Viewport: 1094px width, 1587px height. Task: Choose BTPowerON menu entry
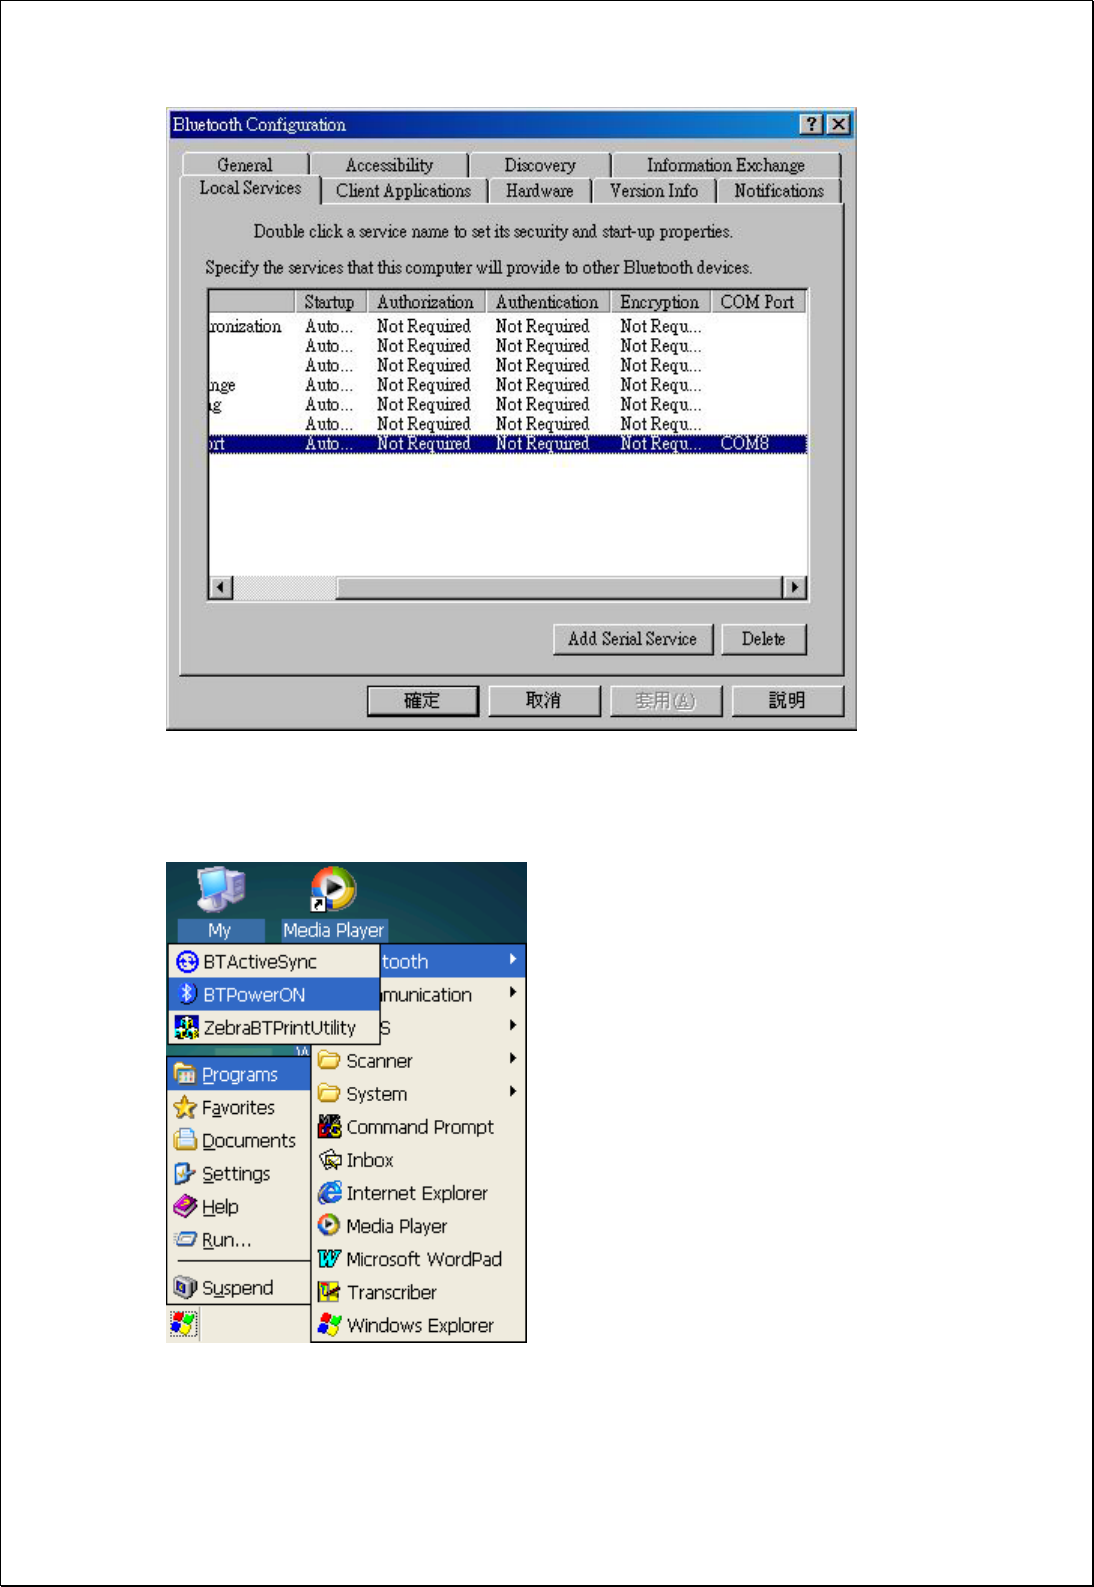[x=274, y=994]
